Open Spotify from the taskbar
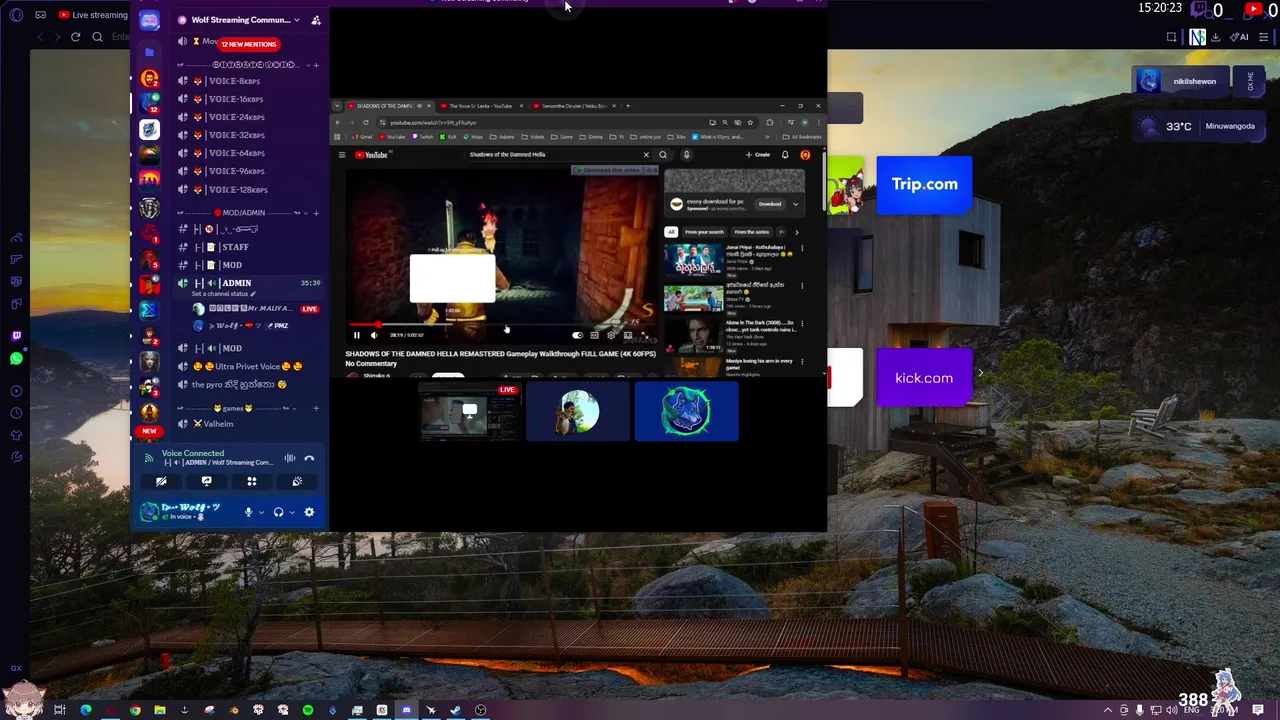The height and width of the screenshot is (720, 1280). pyautogui.click(x=308, y=710)
